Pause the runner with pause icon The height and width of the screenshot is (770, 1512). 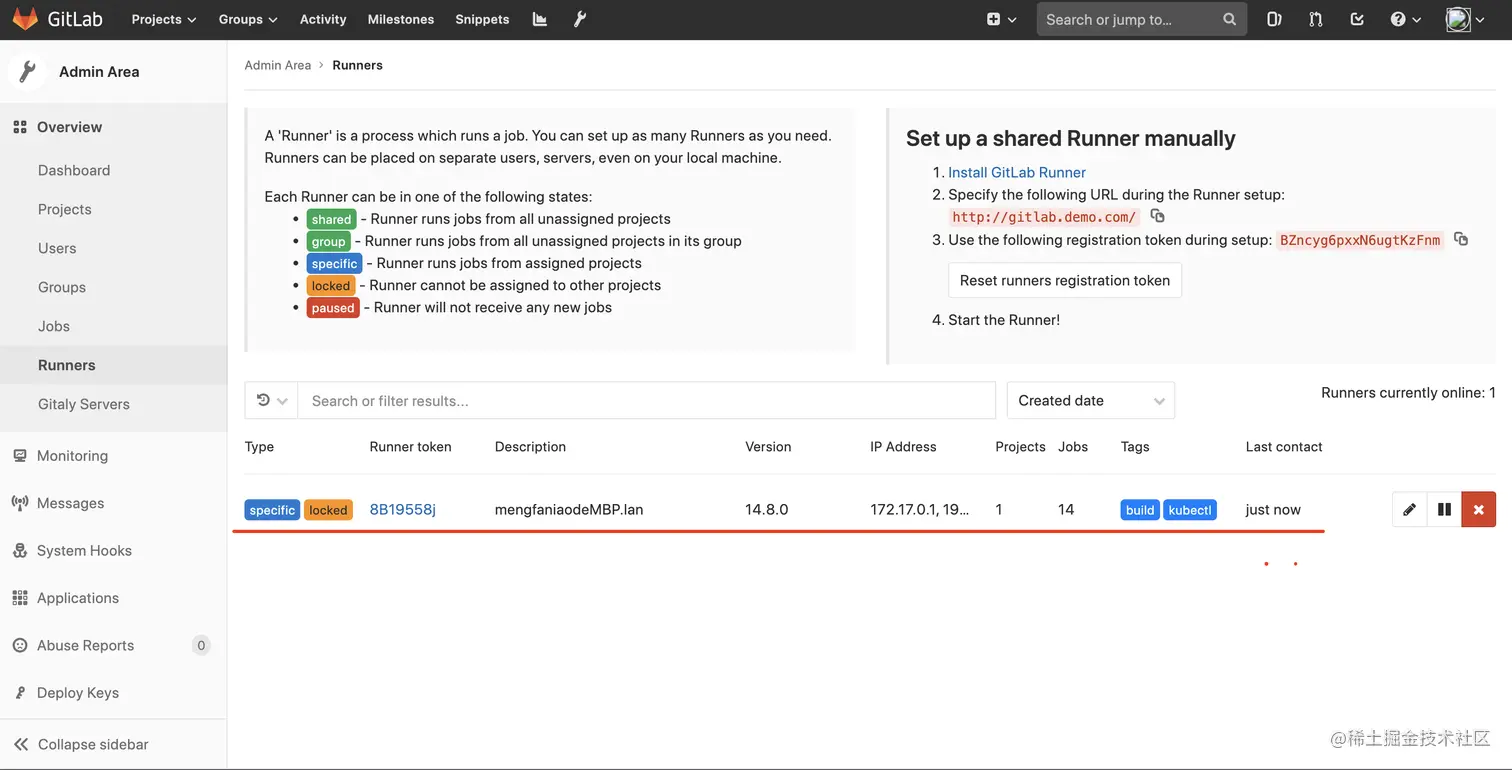point(1444,509)
